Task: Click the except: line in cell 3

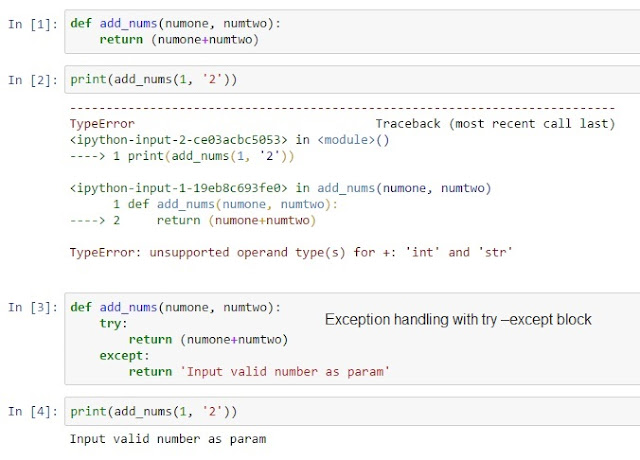Action: coord(124,356)
